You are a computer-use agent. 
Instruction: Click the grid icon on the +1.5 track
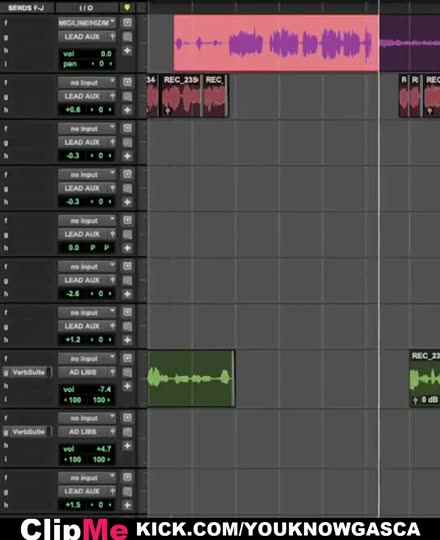[x=127, y=491]
